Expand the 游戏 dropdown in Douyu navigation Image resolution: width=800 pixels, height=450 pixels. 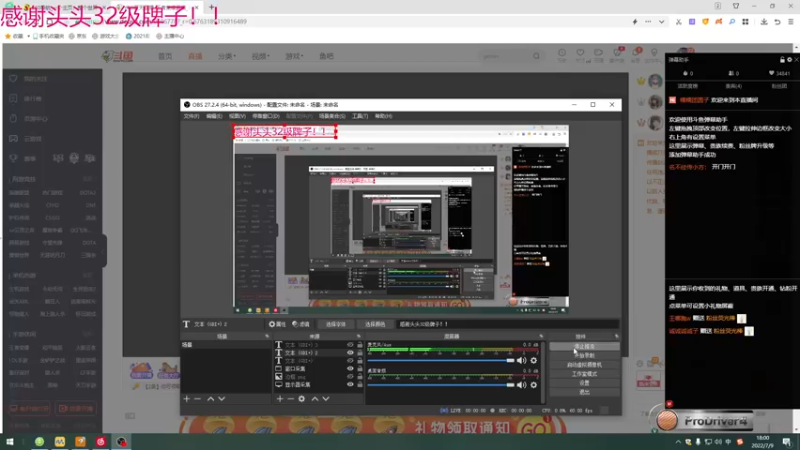(x=294, y=56)
